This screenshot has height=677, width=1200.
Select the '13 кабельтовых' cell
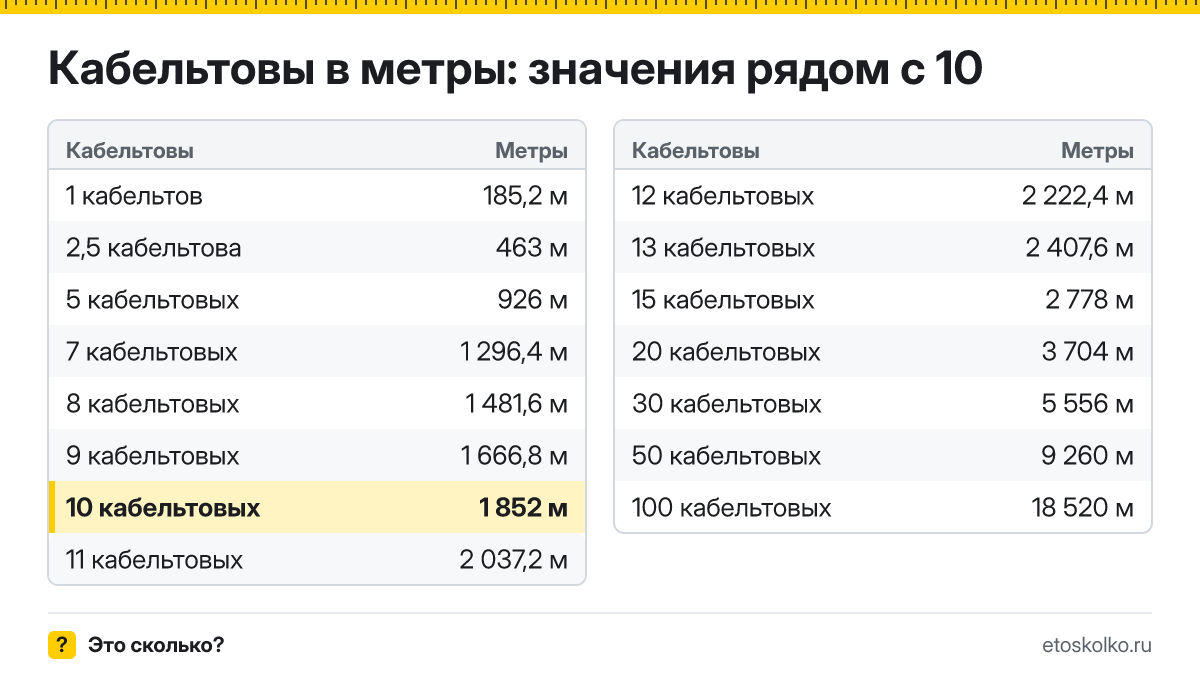pyautogui.click(x=724, y=248)
